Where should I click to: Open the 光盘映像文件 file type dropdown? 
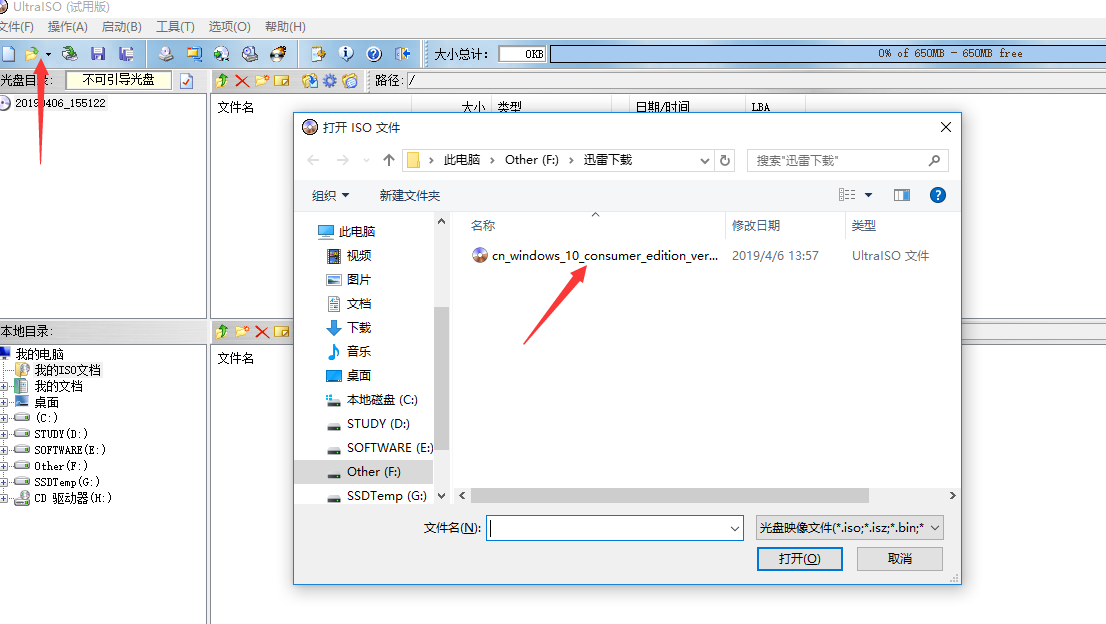[849, 528]
